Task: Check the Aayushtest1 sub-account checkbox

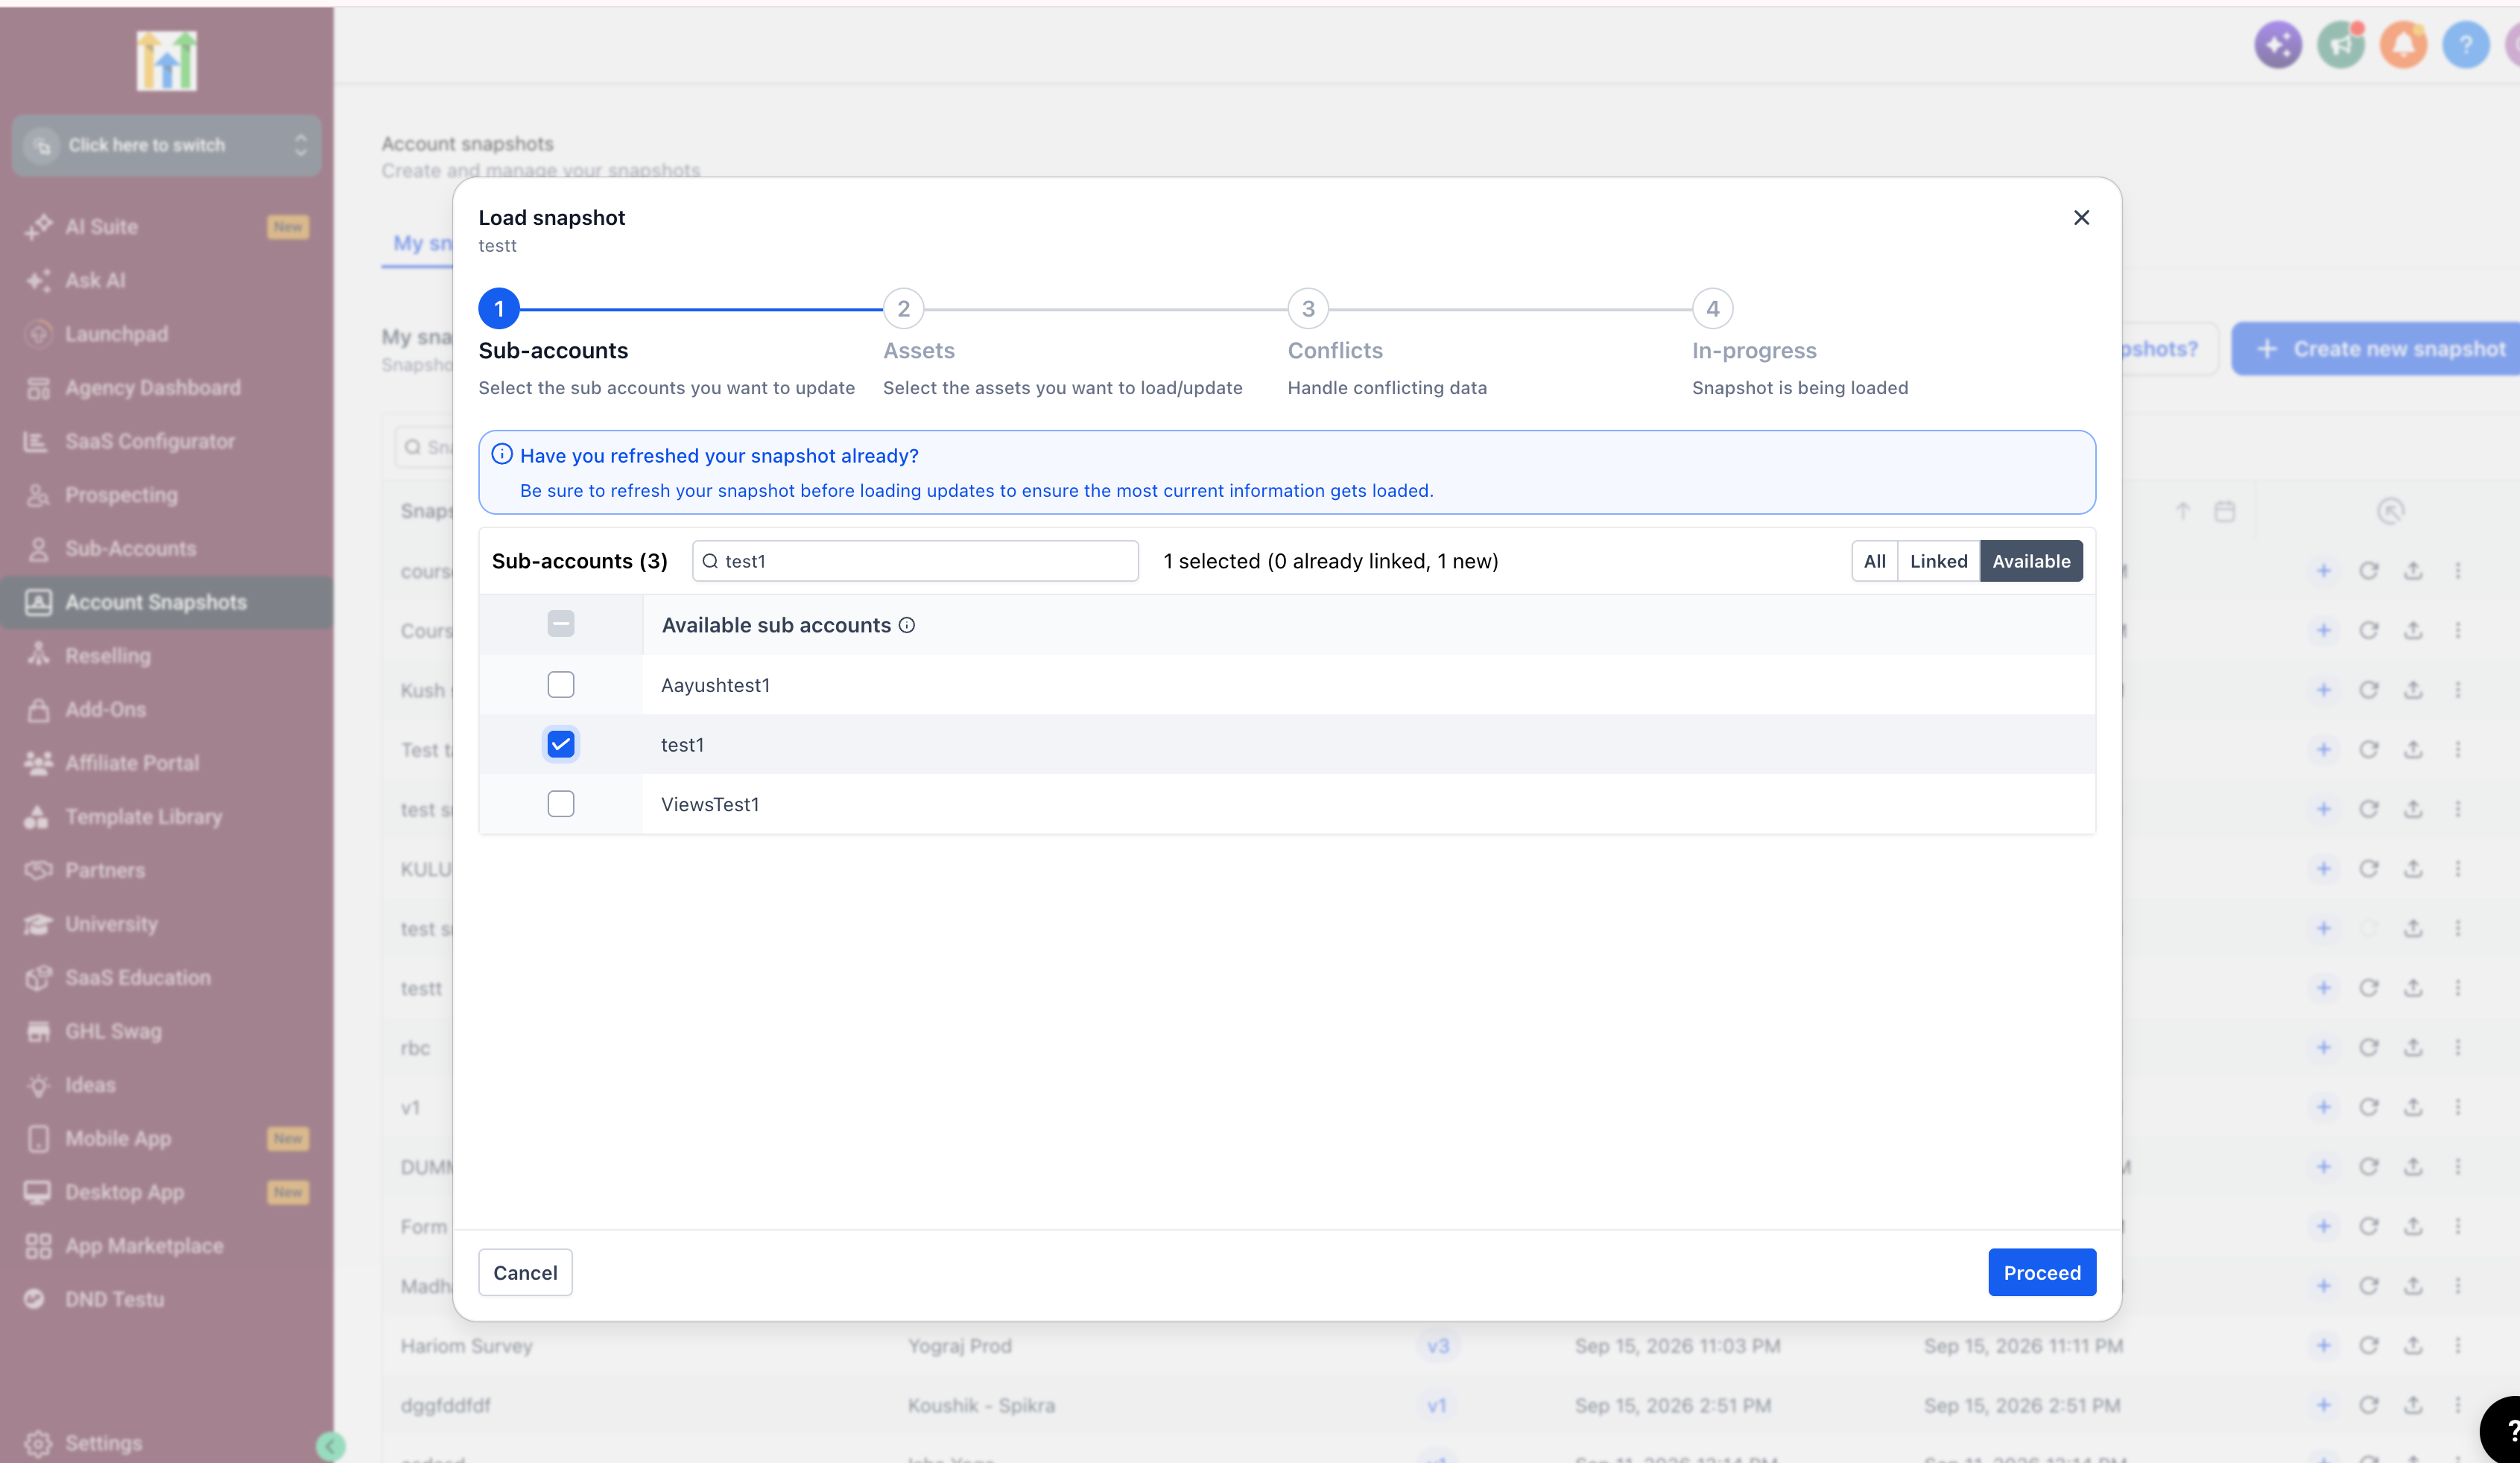Action: click(561, 685)
